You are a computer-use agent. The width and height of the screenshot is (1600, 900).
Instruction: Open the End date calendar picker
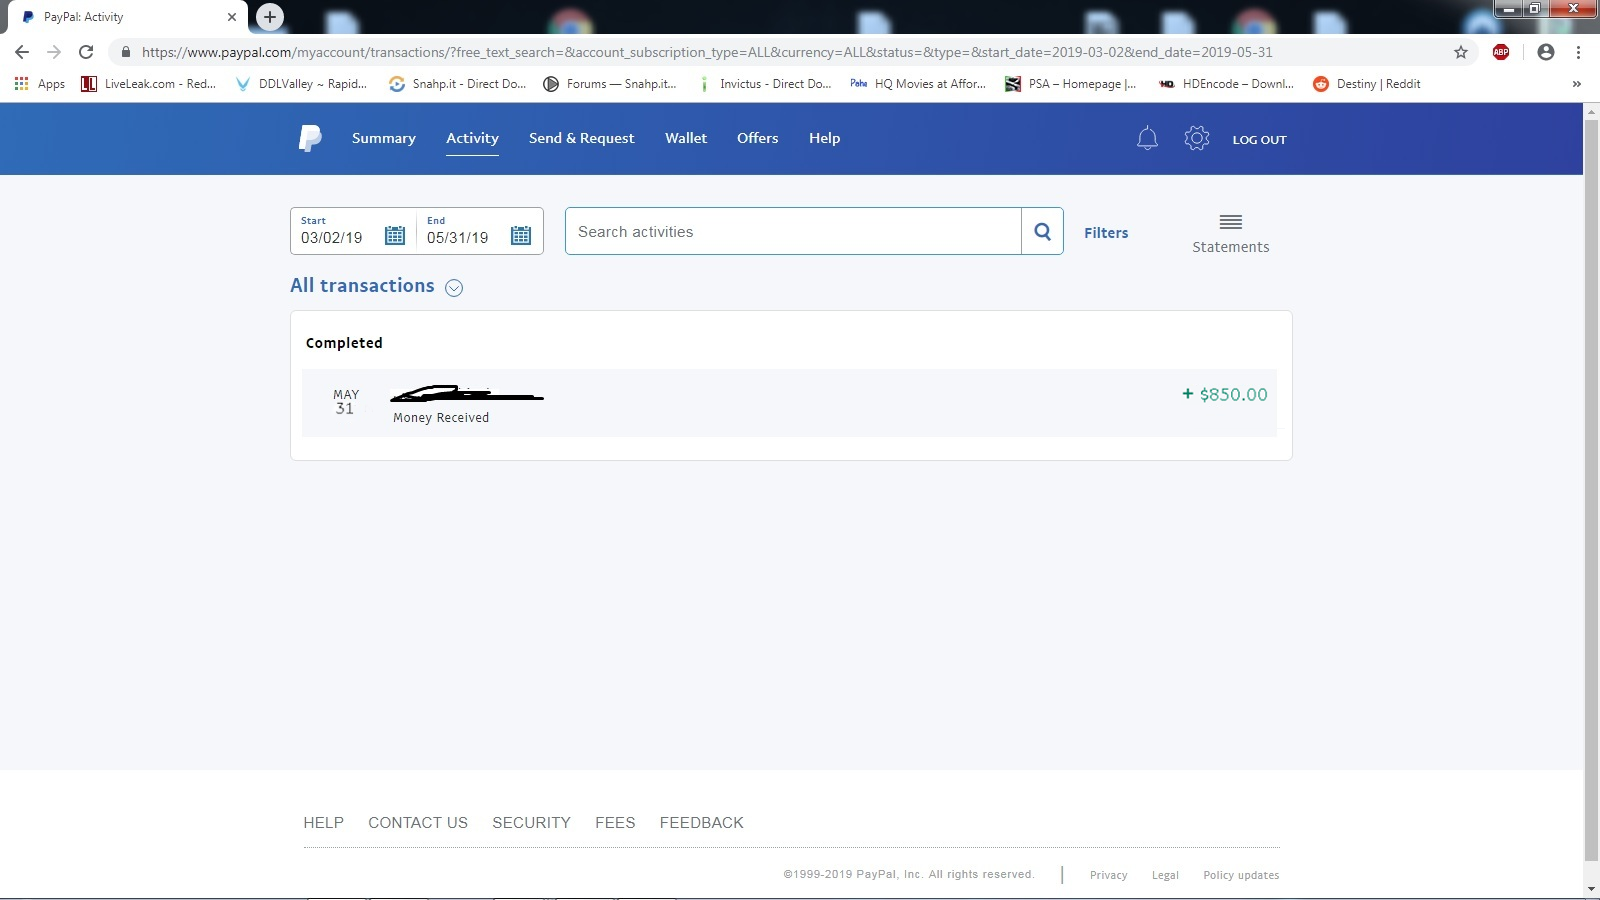coord(521,235)
